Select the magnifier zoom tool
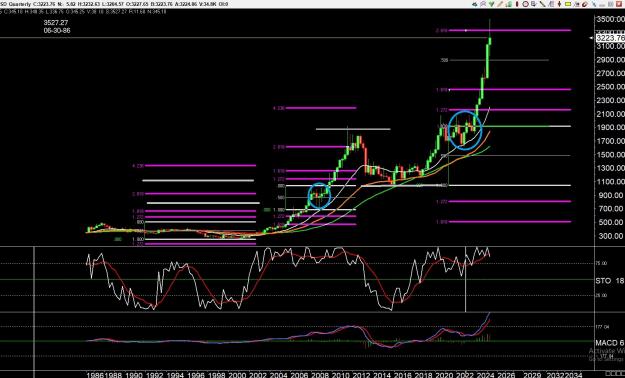 (483, 4)
